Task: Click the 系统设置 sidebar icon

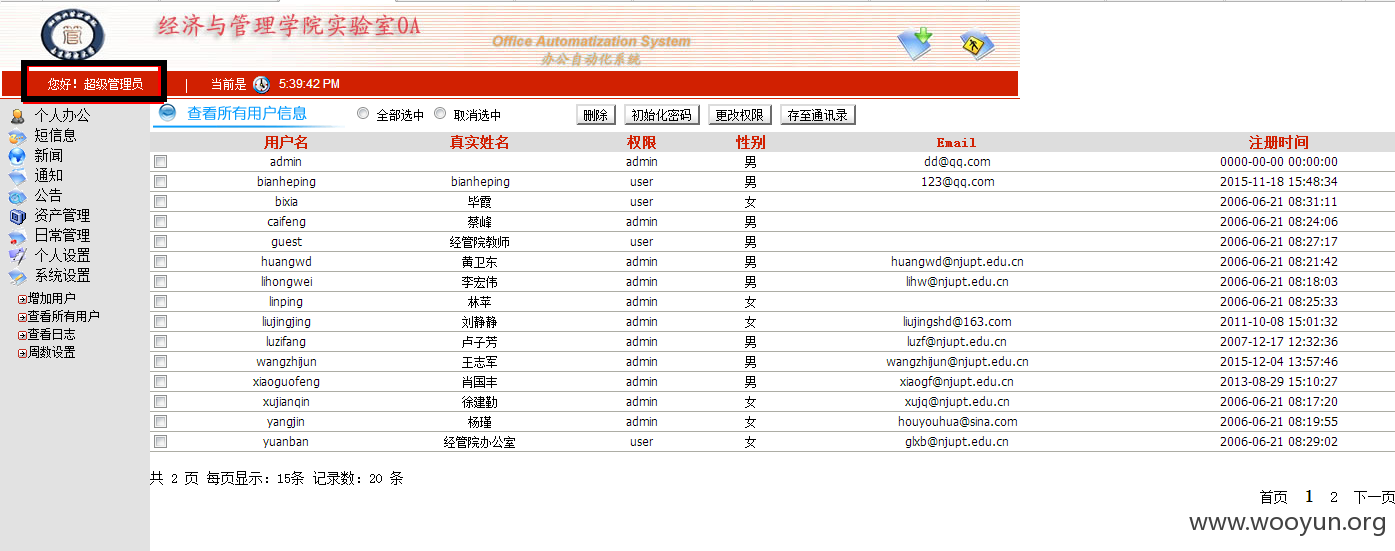Action: coord(17,276)
